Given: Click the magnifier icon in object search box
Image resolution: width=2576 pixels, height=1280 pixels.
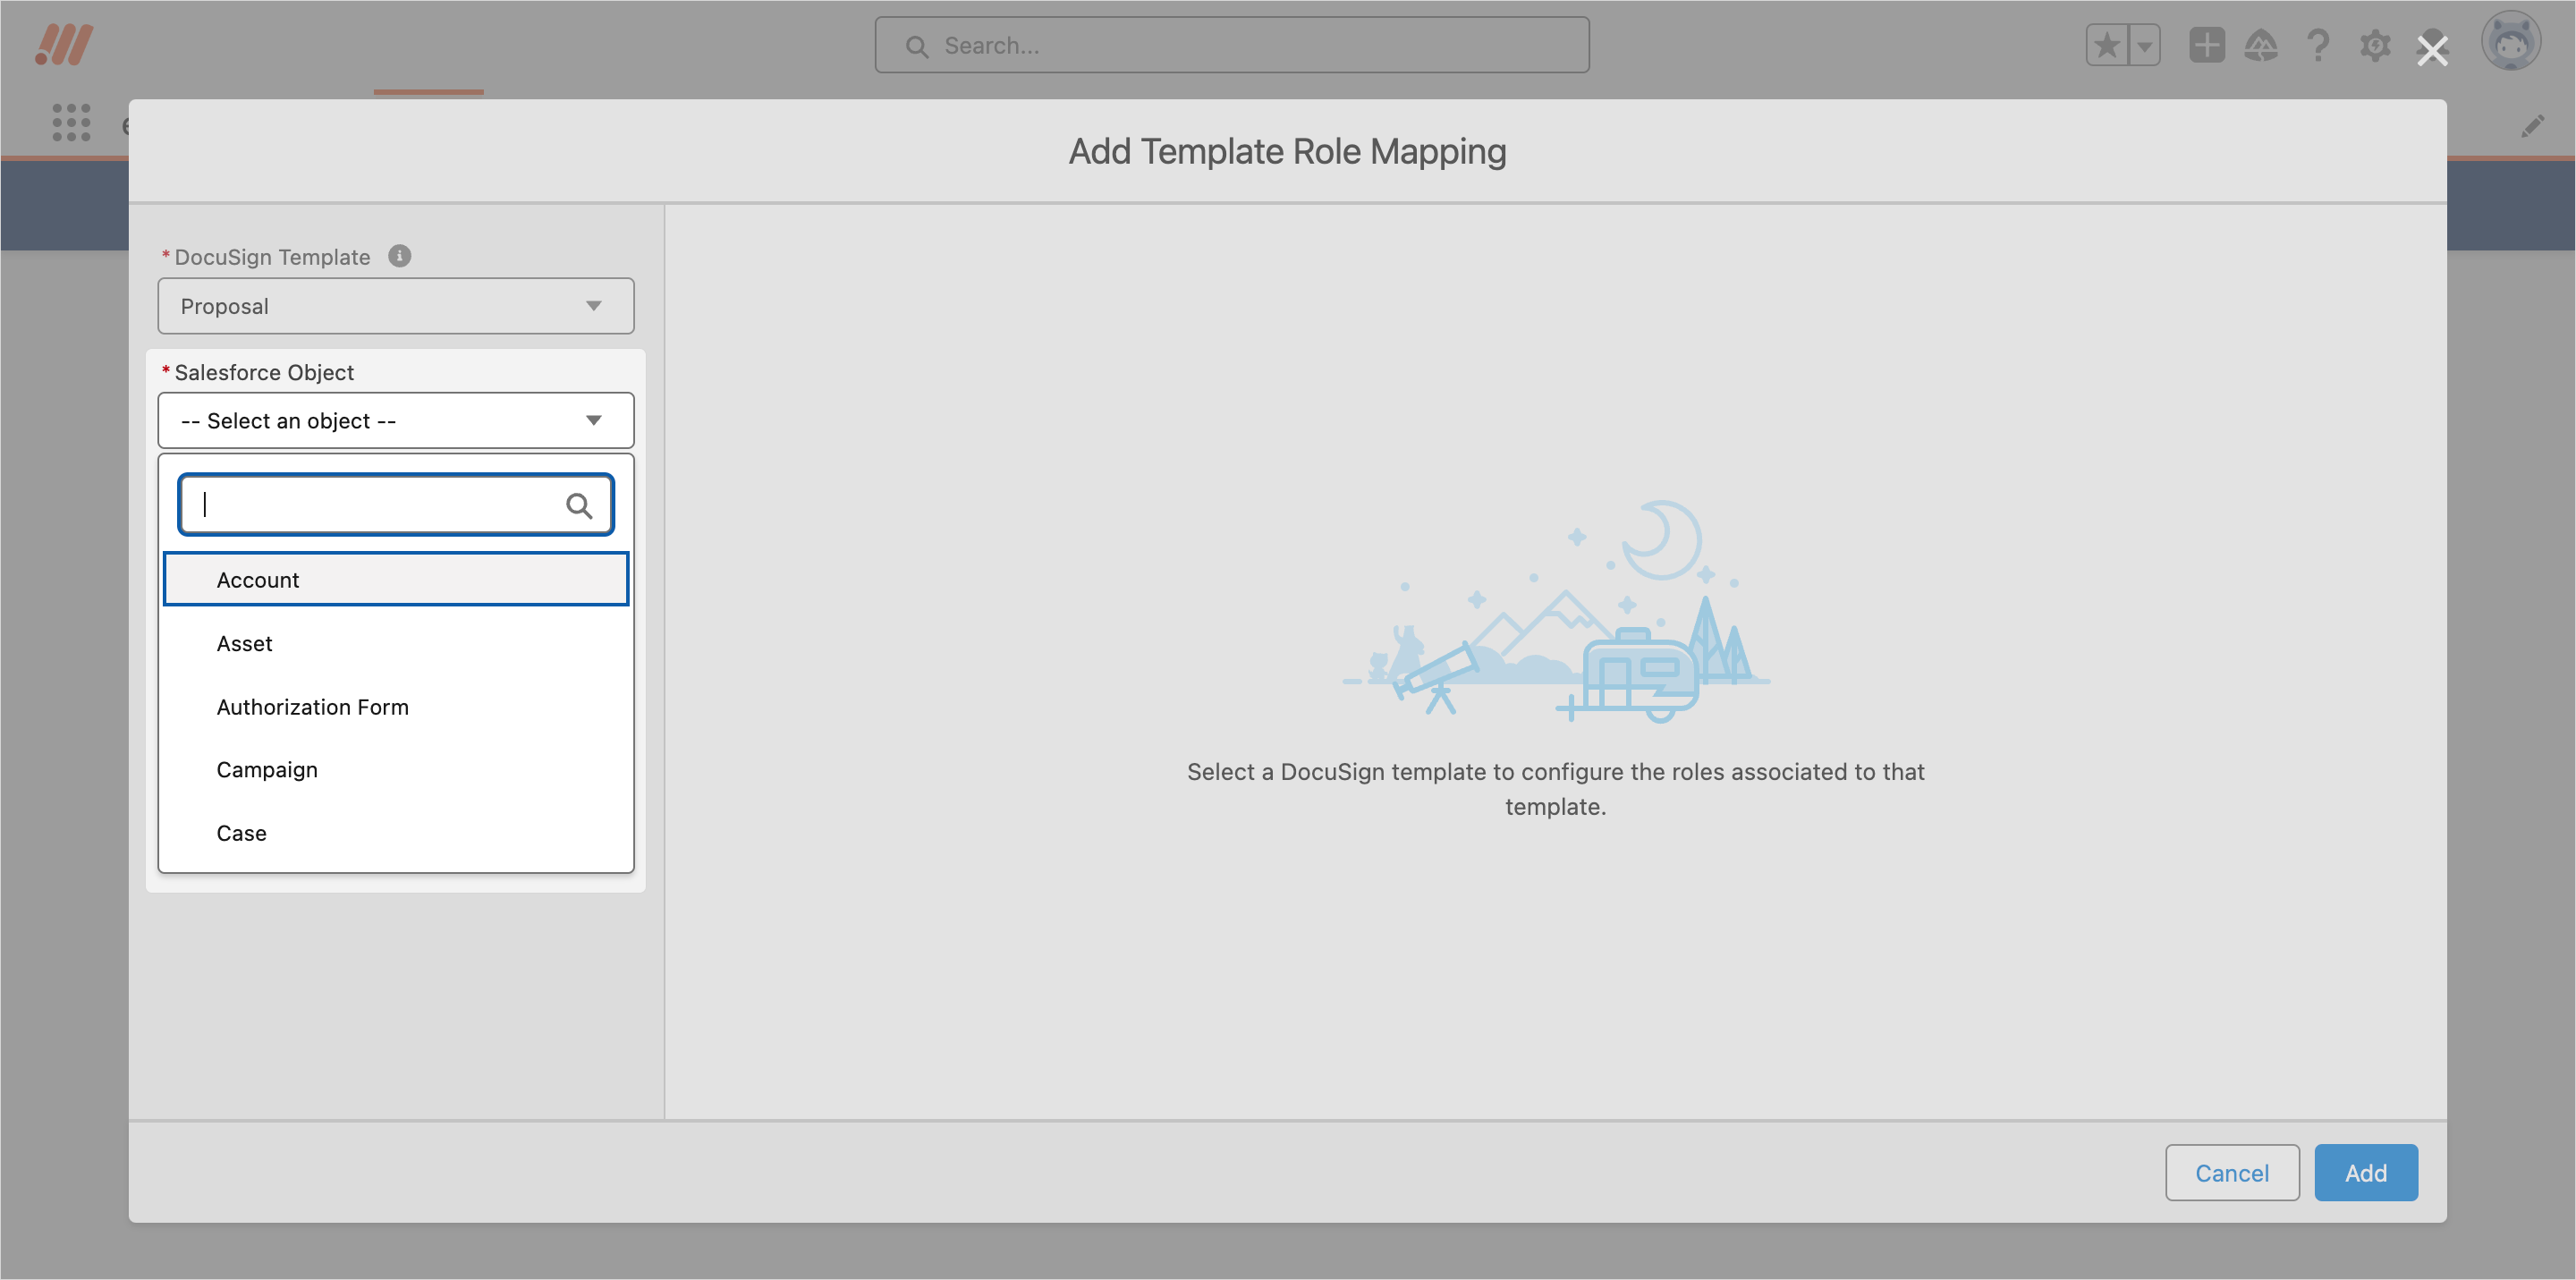Looking at the screenshot, I should click(x=579, y=506).
